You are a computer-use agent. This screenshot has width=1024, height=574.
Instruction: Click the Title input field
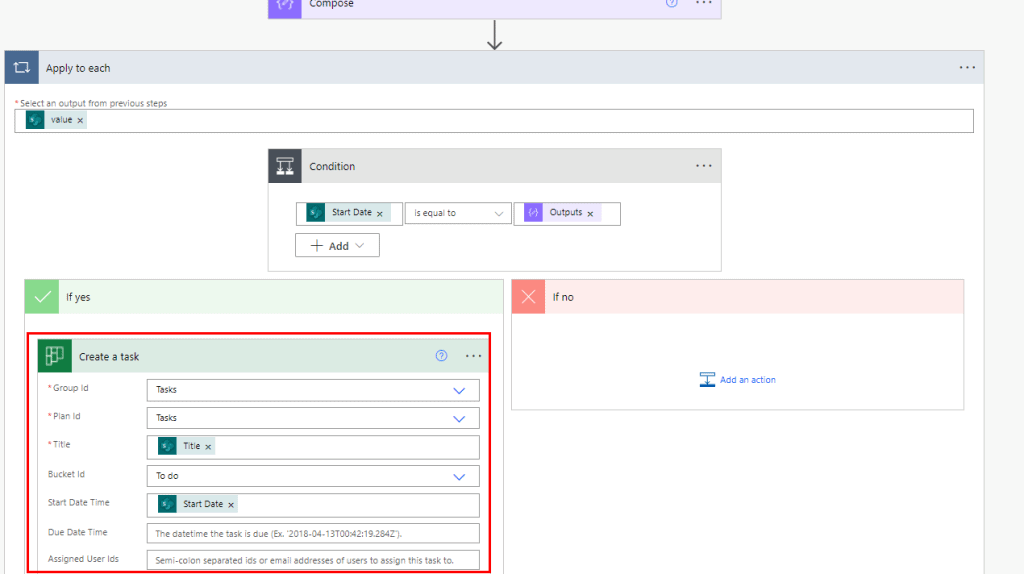[x=313, y=447]
